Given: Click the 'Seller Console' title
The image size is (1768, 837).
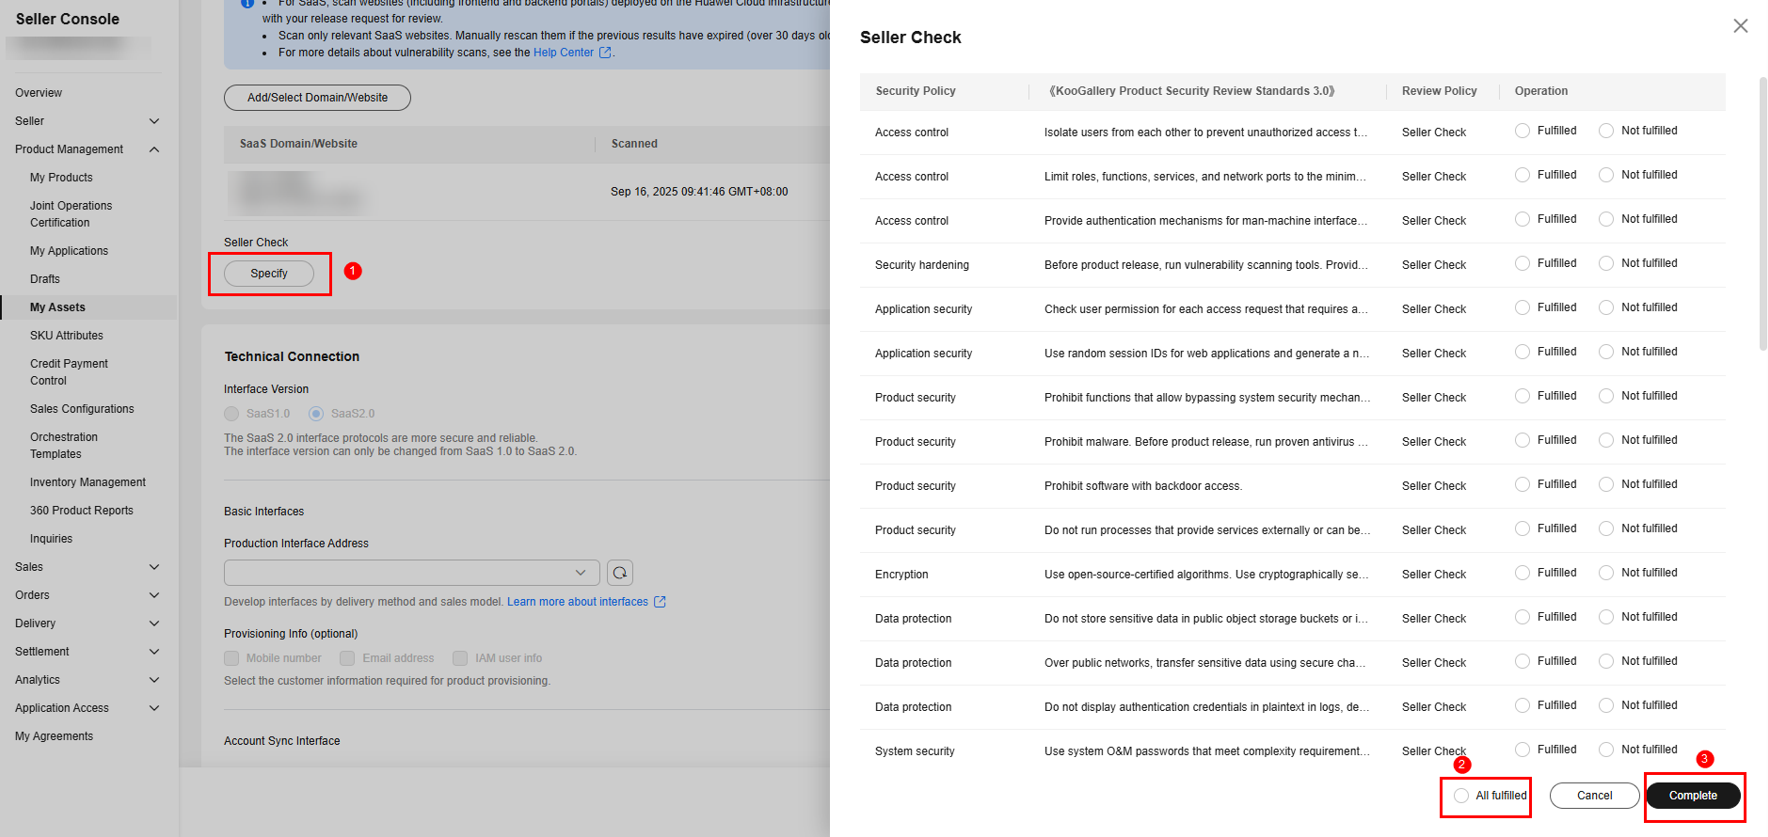Looking at the screenshot, I should tap(67, 19).
